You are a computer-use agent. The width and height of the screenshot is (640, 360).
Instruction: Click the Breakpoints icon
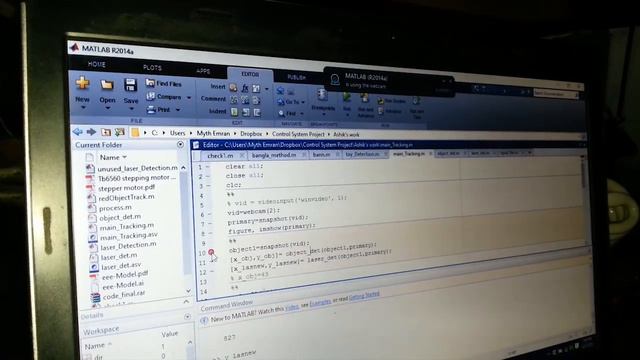coord(322,96)
